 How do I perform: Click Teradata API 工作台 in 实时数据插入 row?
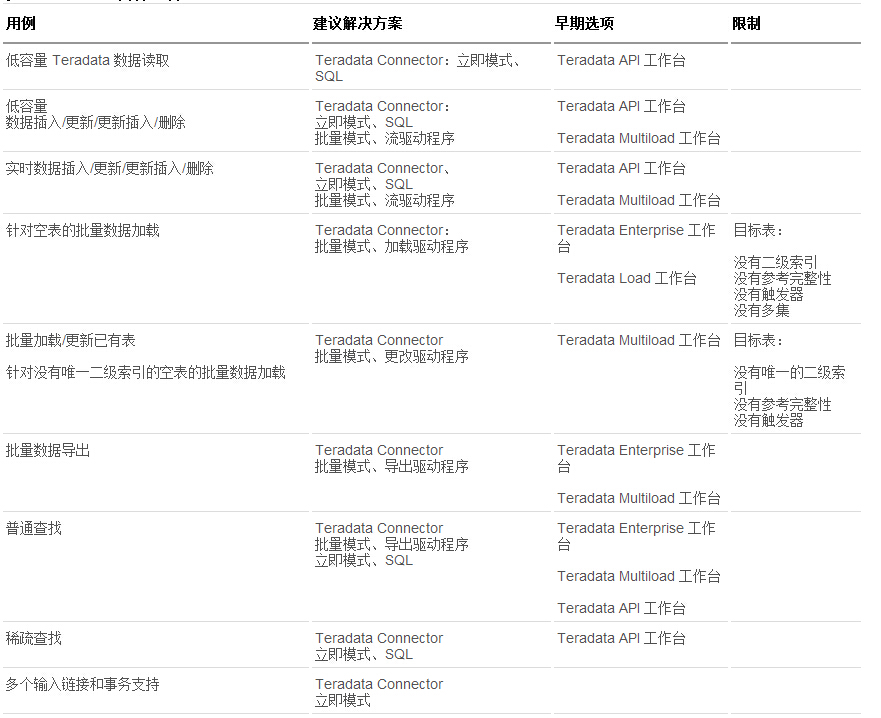click(621, 169)
